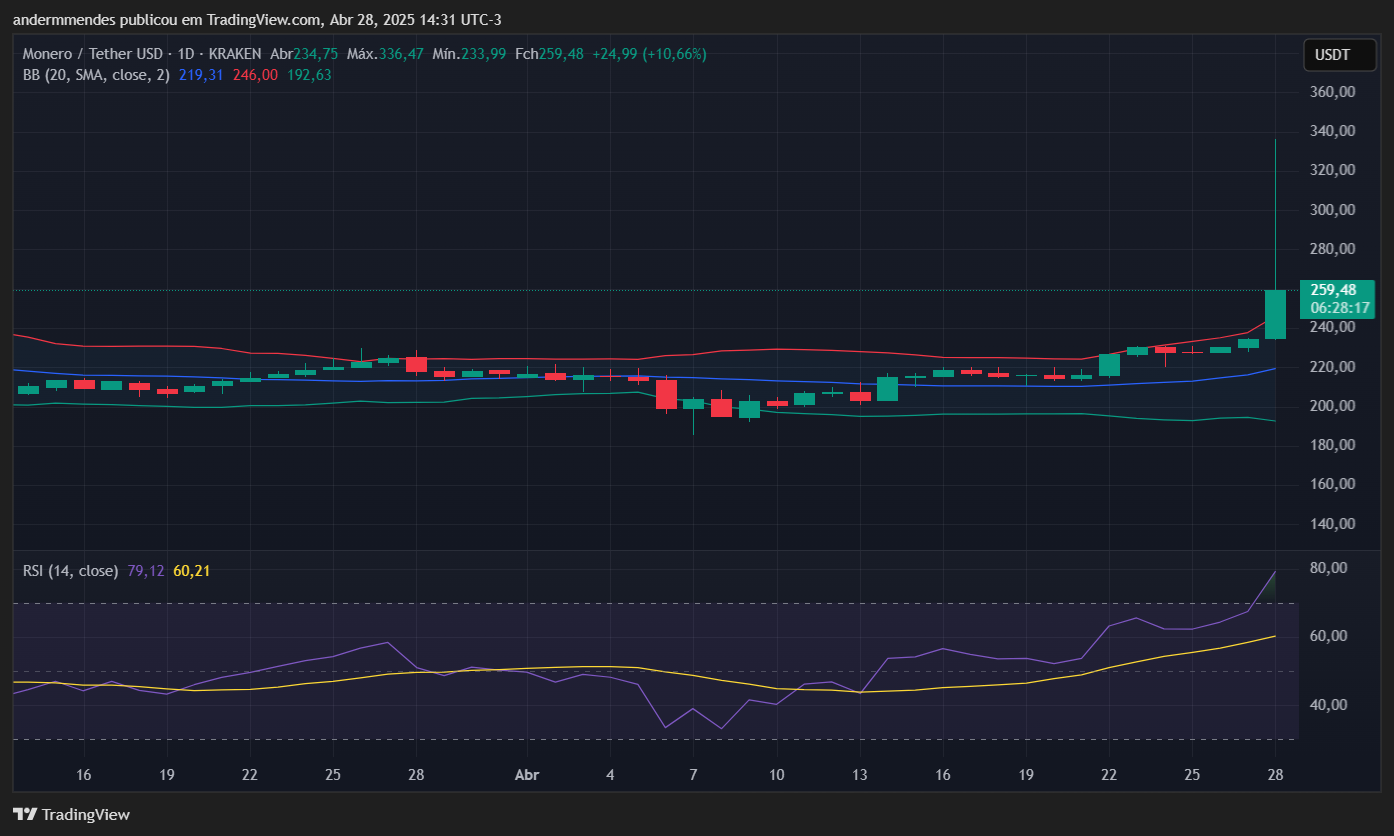Click the current price label 259,48

1335,289
